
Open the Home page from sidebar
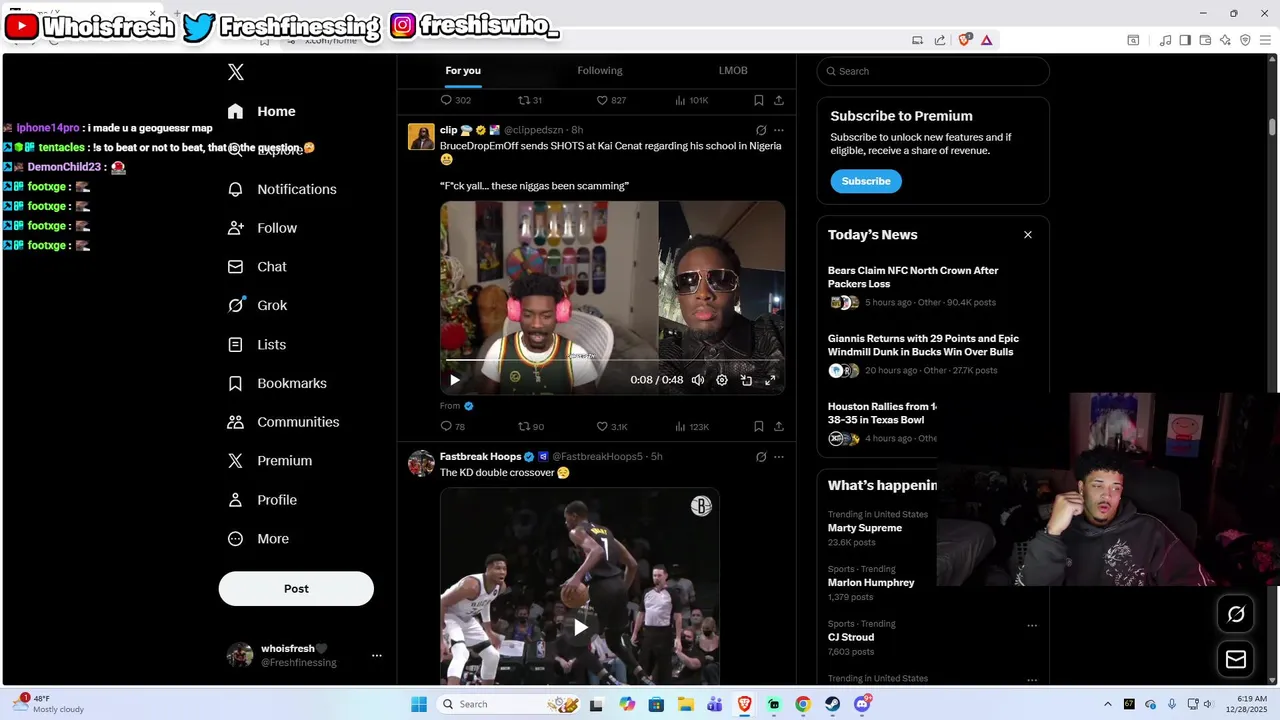click(261, 111)
